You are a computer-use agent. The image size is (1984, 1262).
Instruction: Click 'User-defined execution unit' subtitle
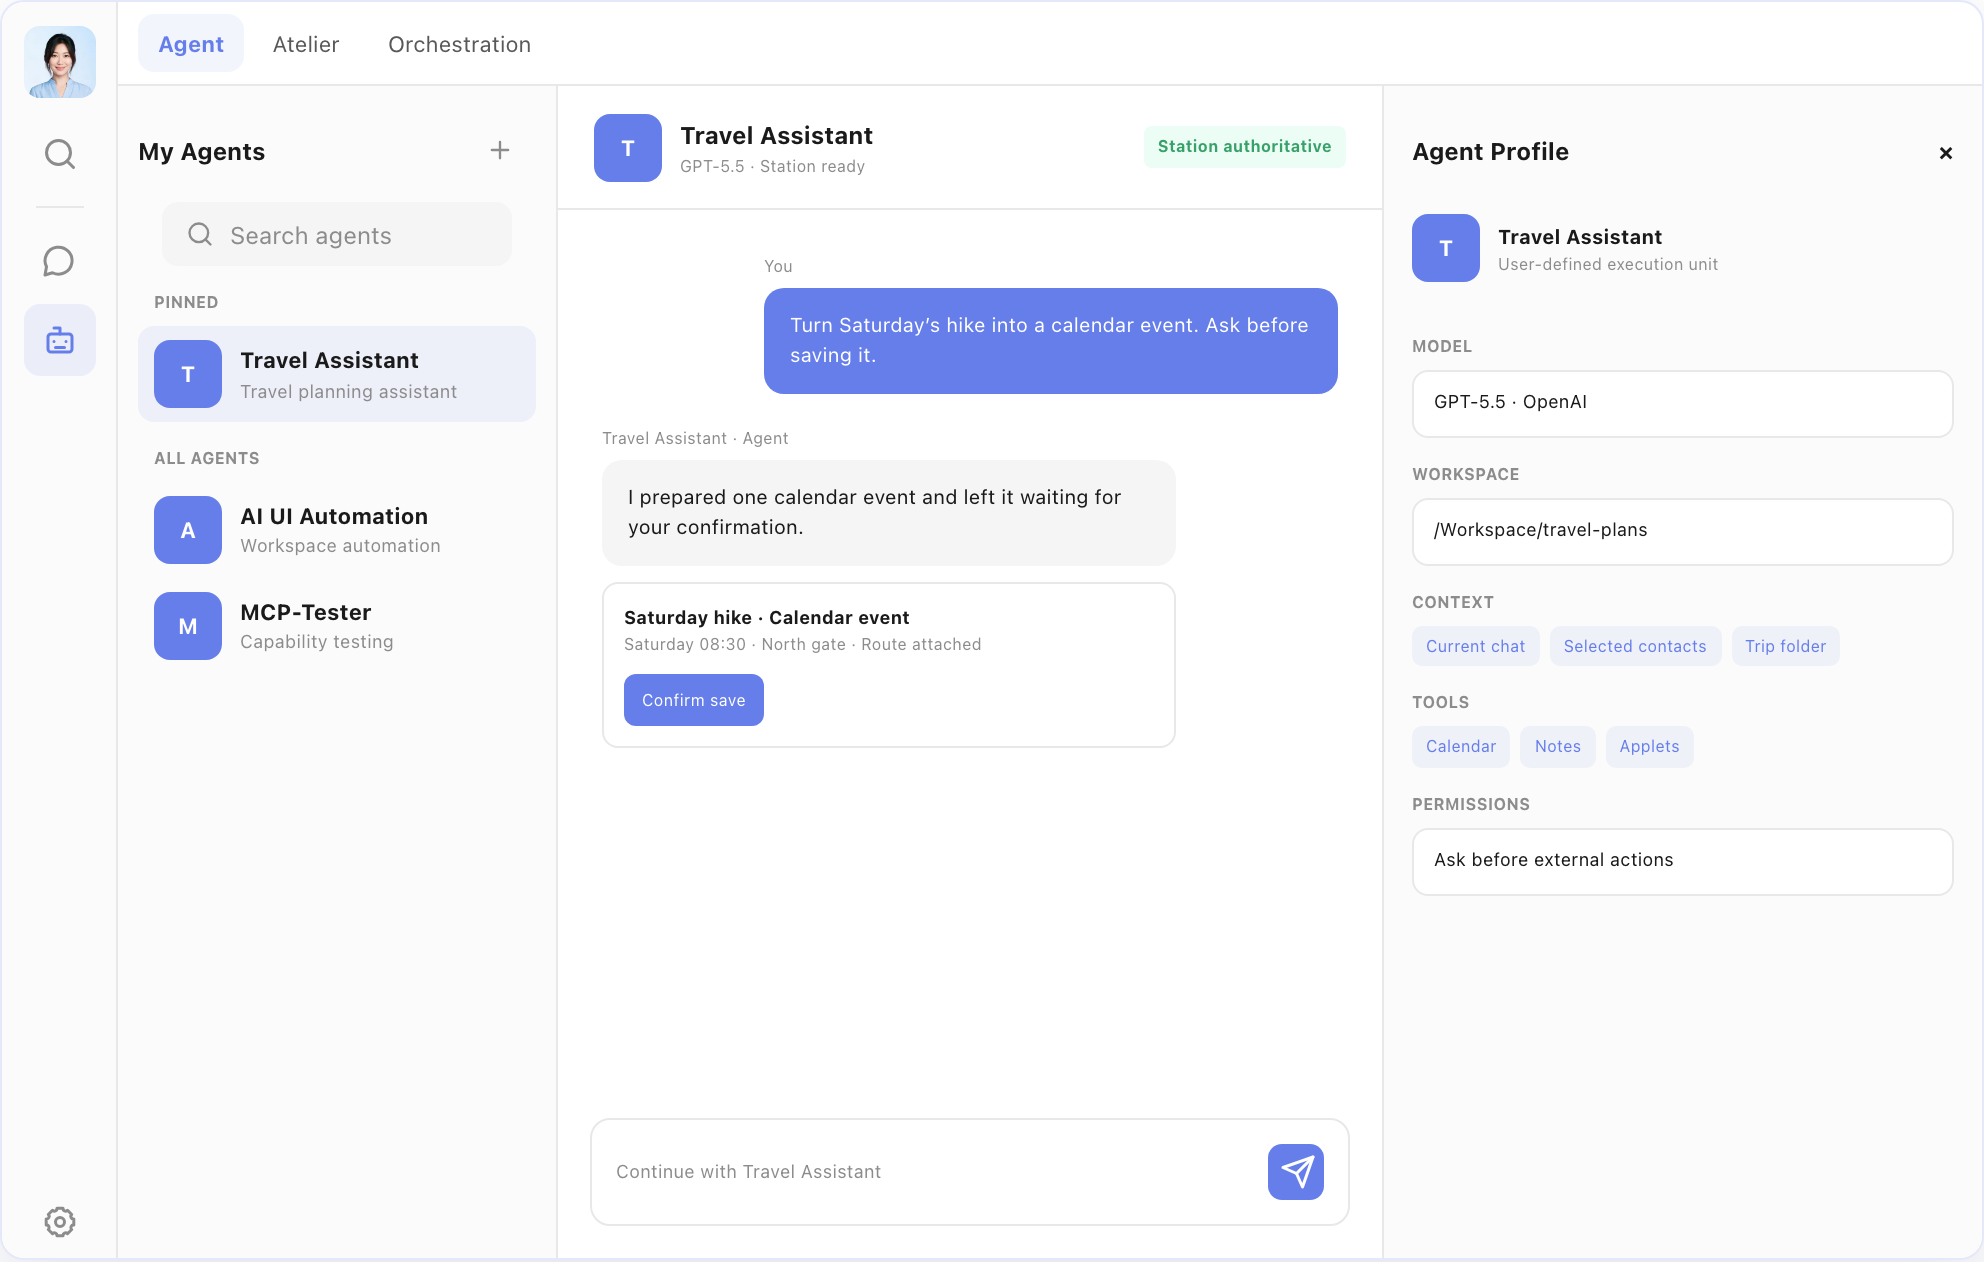(x=1608, y=264)
